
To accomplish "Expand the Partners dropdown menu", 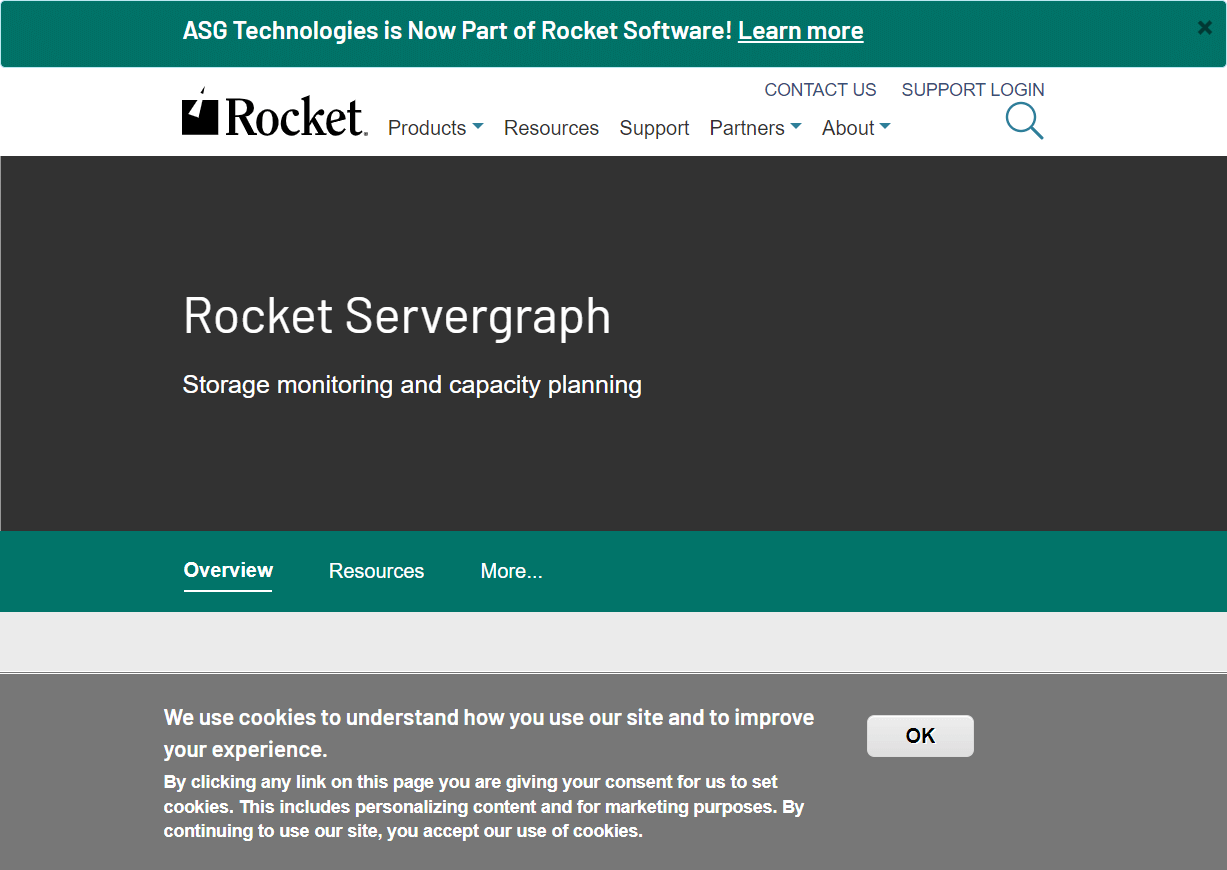I will (x=755, y=128).
